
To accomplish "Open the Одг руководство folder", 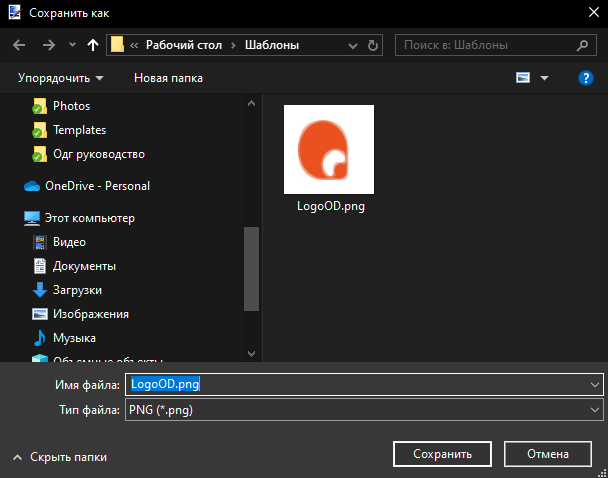I will (x=99, y=154).
